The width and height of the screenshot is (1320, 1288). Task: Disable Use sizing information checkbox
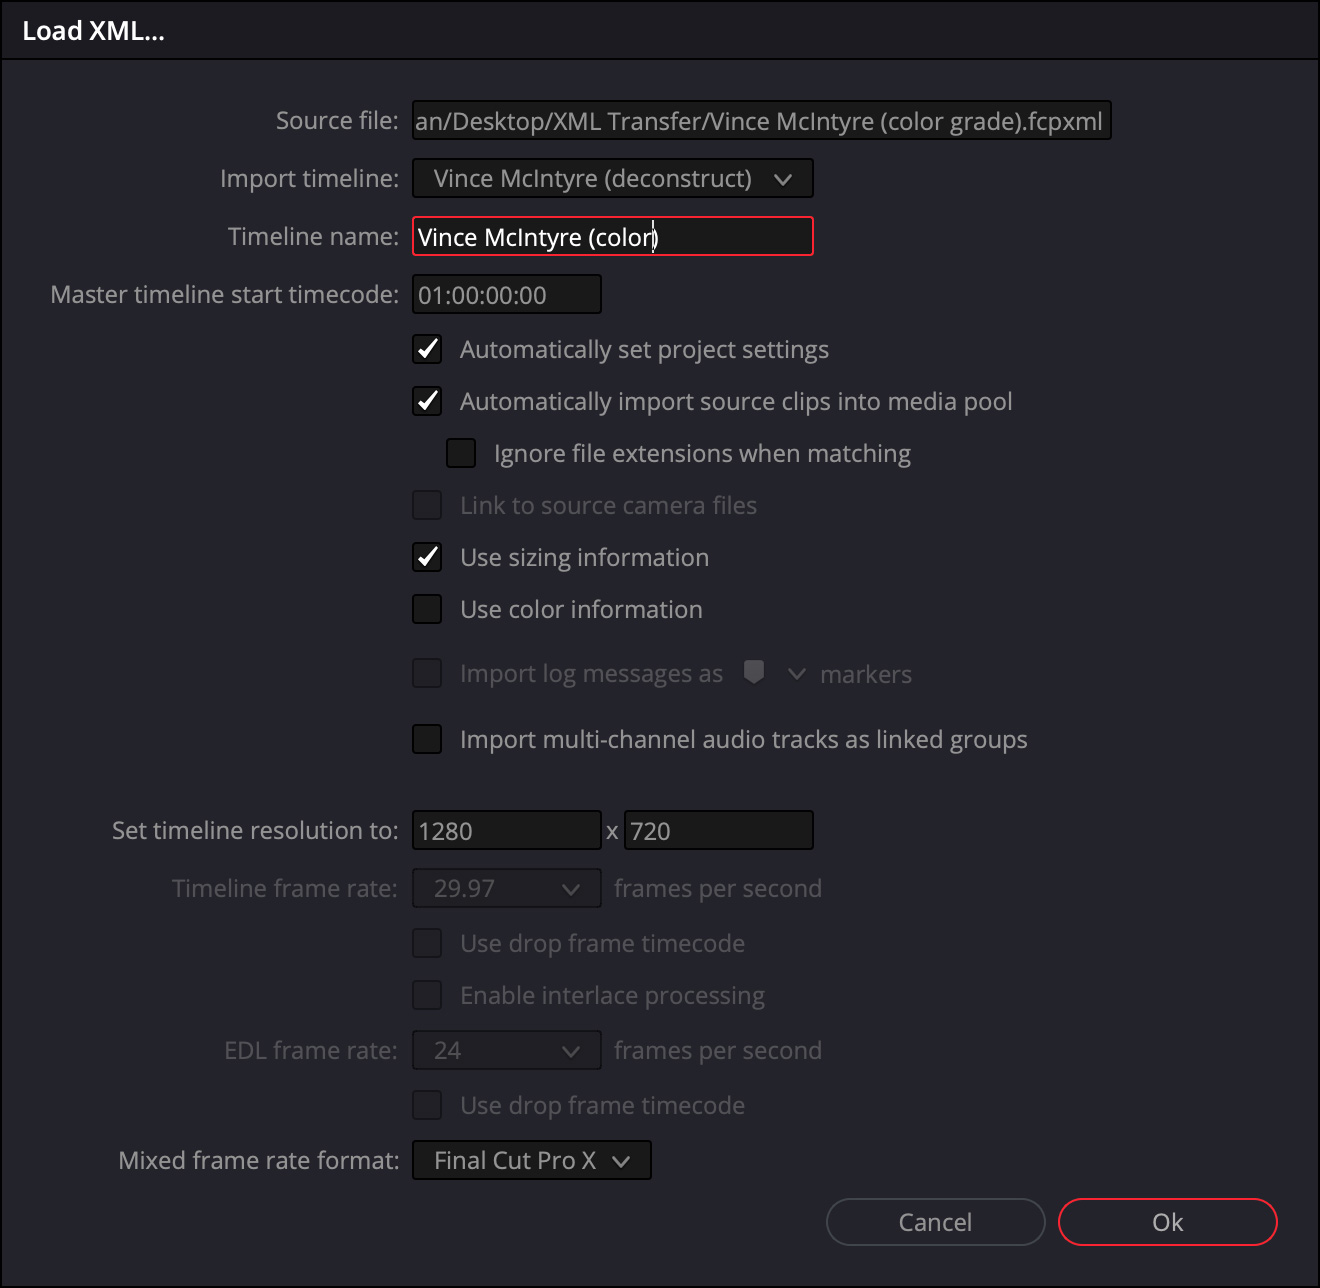(x=427, y=557)
